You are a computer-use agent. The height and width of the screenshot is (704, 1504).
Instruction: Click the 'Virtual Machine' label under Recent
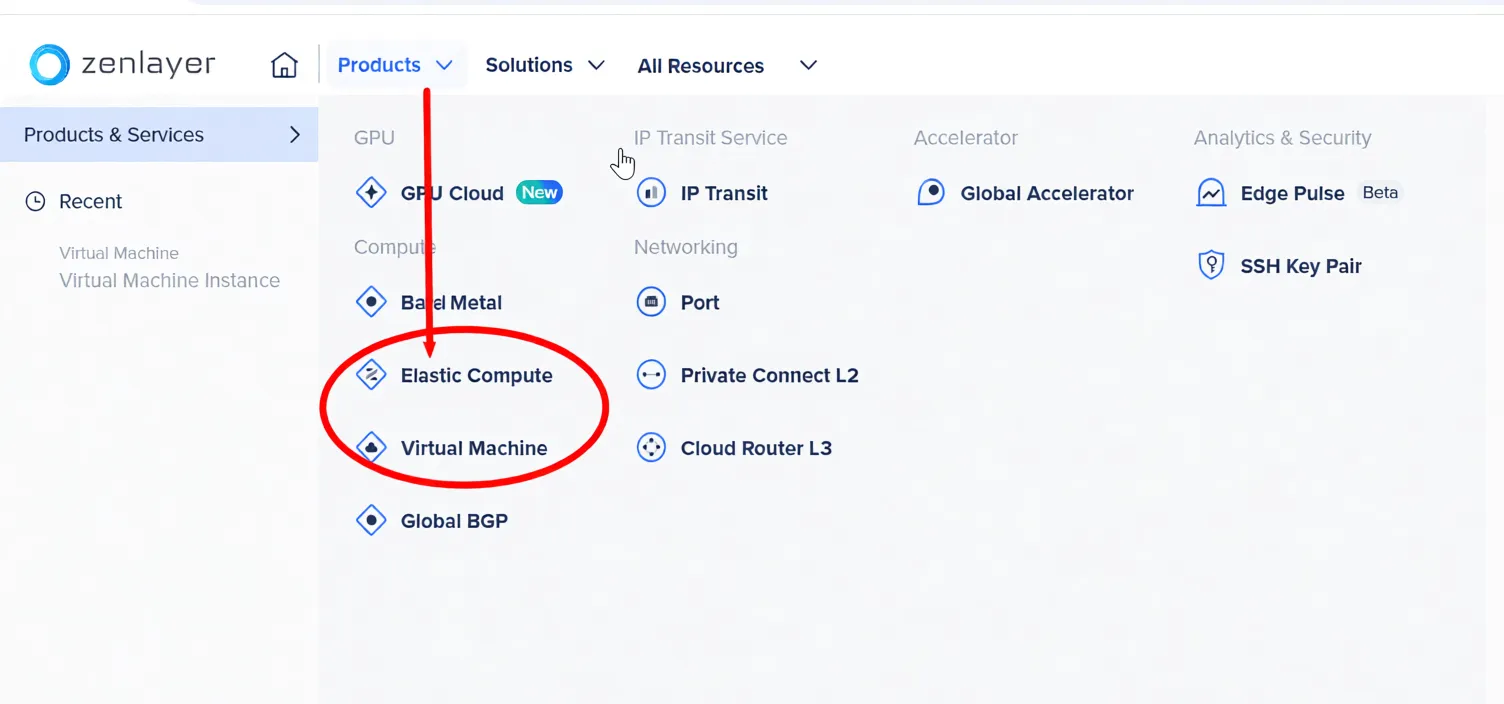[x=118, y=253]
